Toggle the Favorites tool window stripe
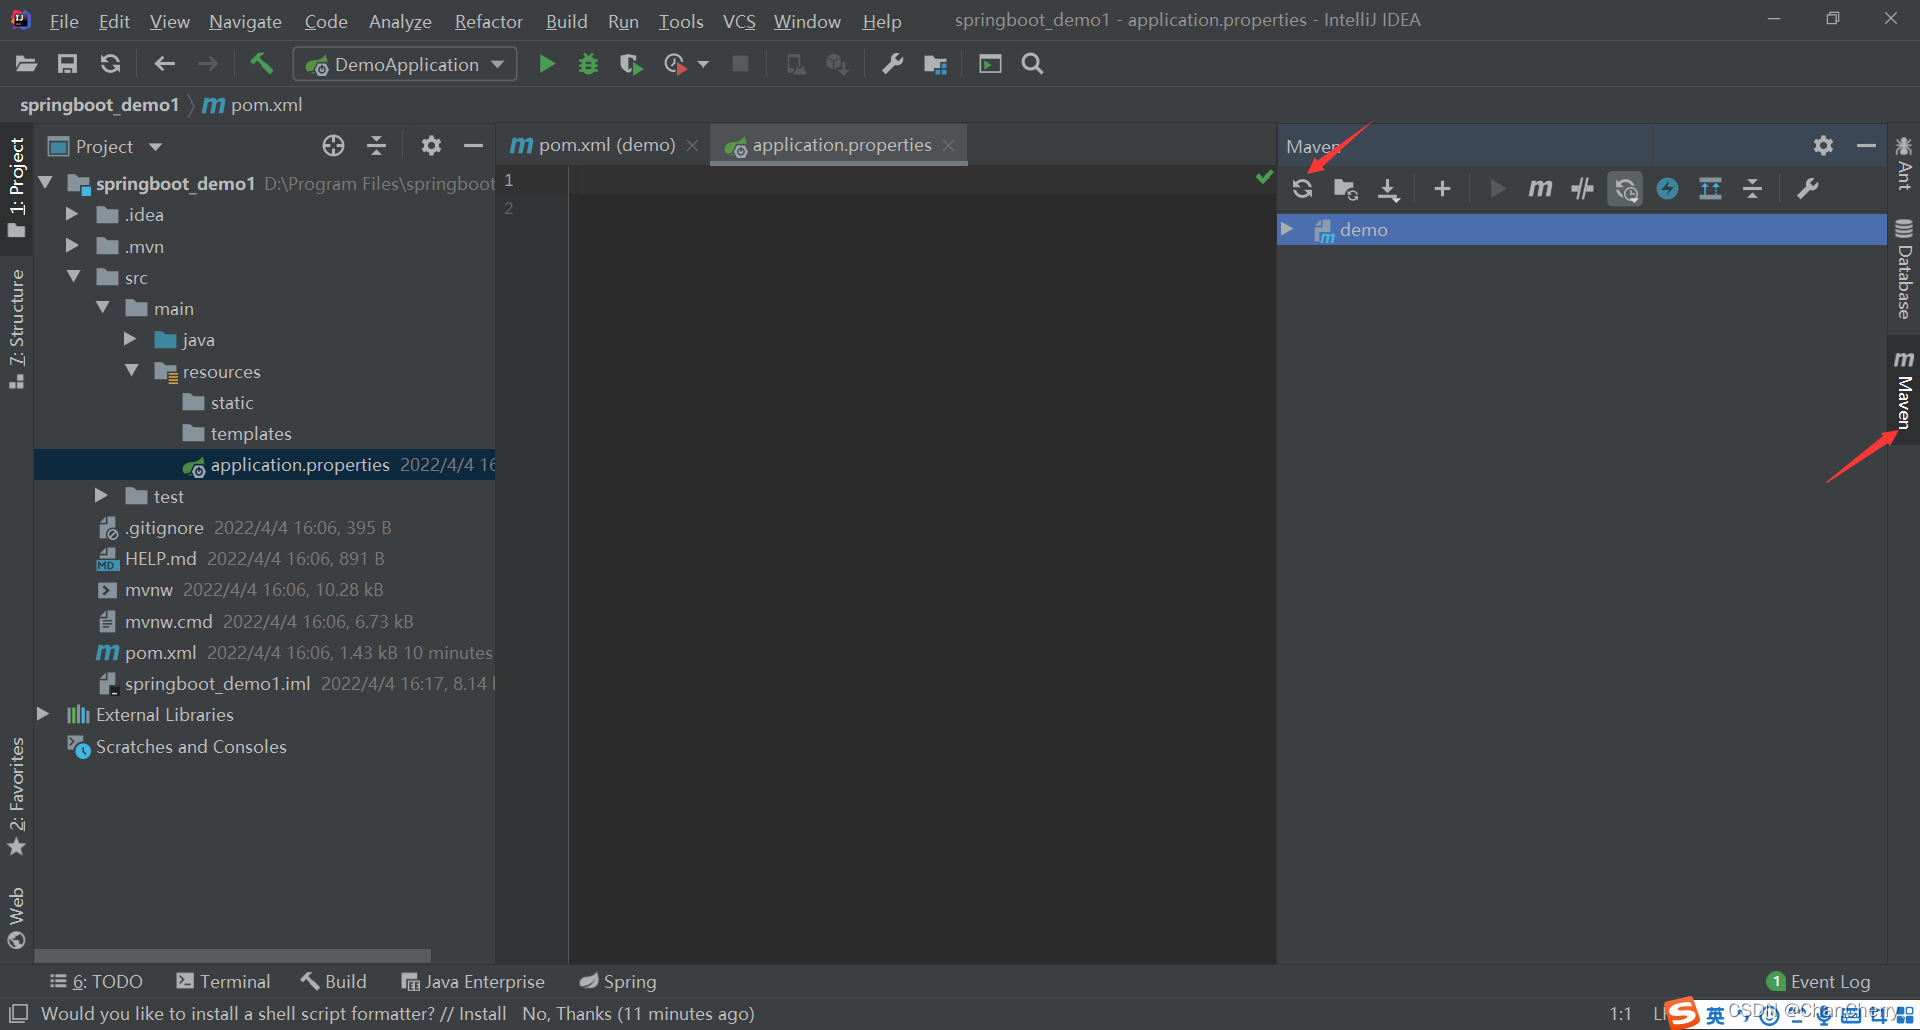This screenshot has height=1030, width=1920. pos(16,796)
